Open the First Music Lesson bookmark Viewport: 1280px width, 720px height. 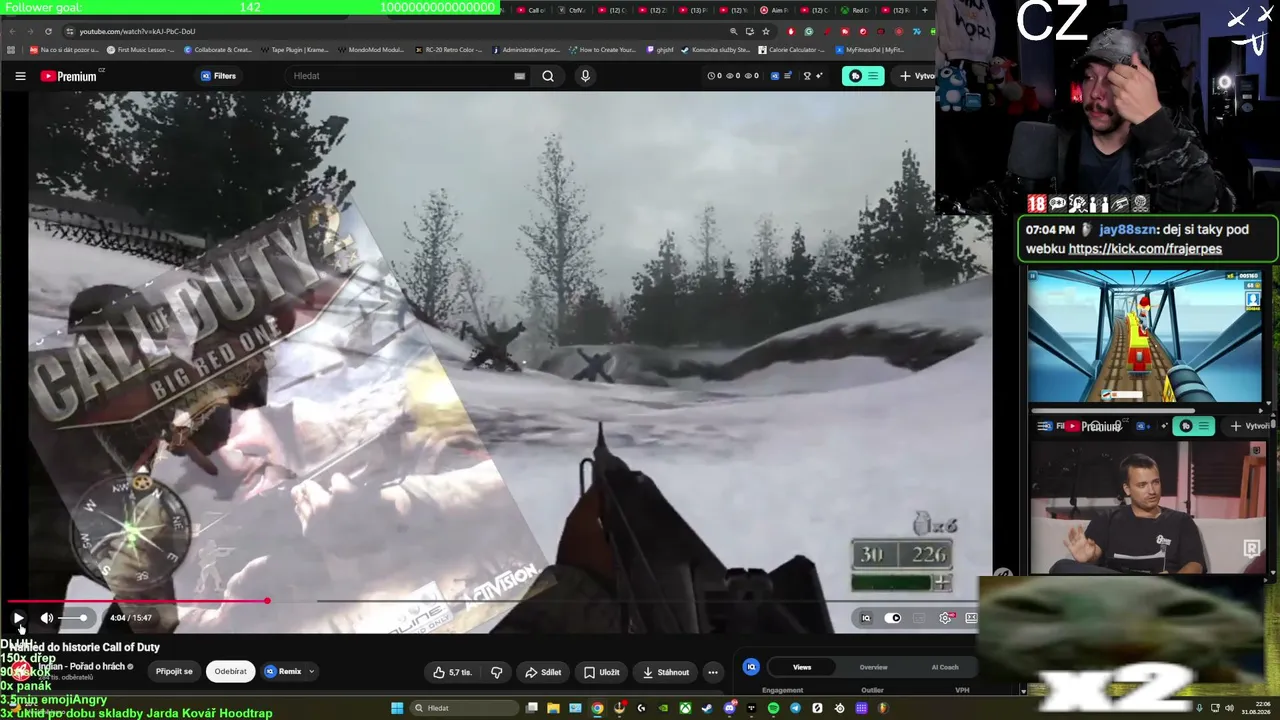point(141,50)
